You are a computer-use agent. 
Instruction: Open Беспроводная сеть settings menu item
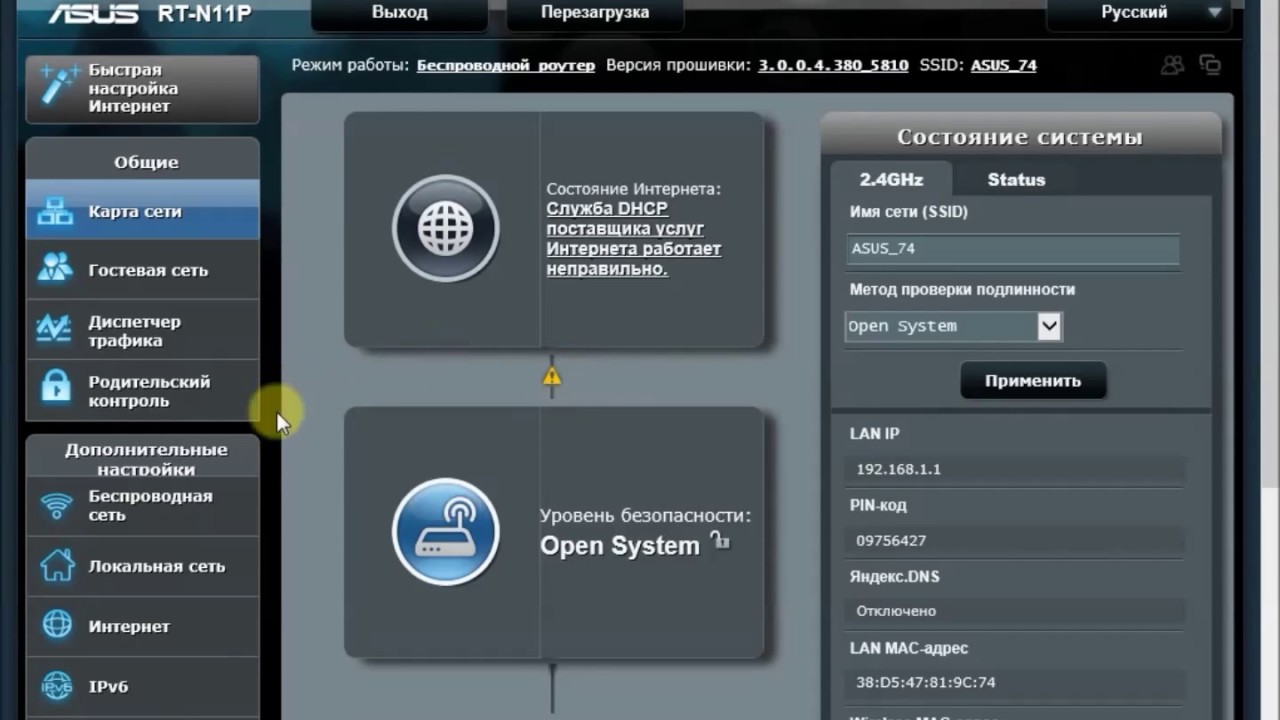pyautogui.click(x=142, y=506)
